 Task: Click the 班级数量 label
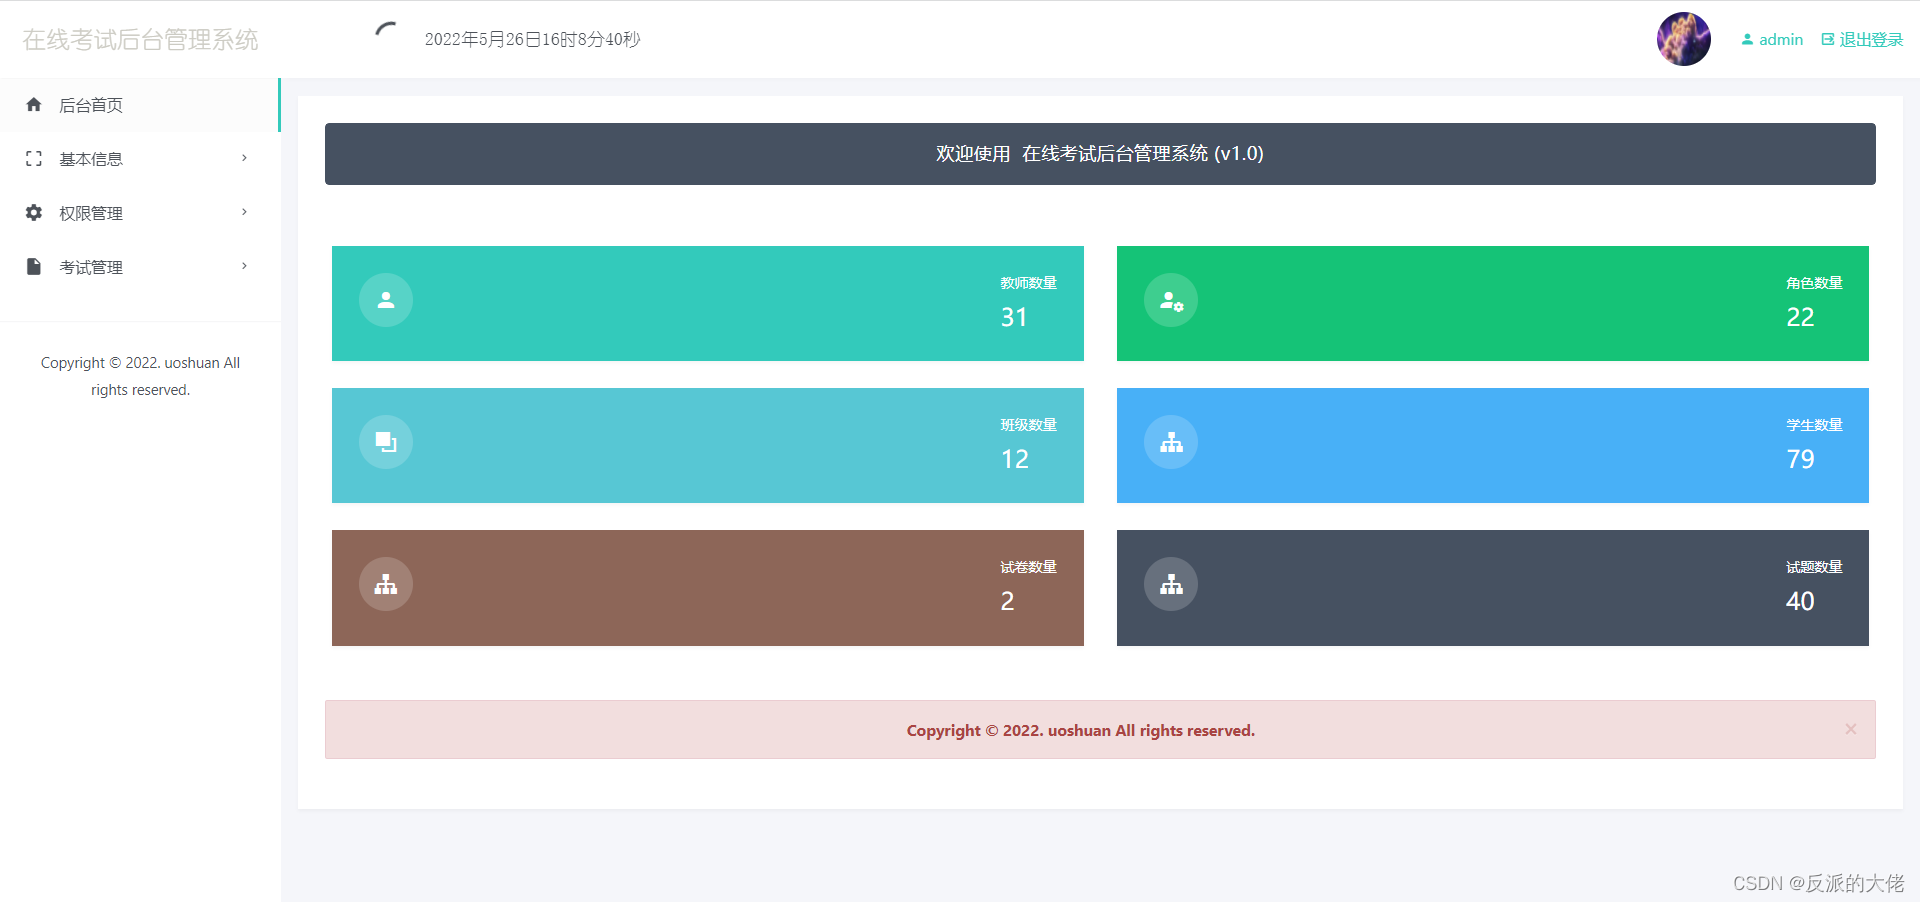[1029, 425]
